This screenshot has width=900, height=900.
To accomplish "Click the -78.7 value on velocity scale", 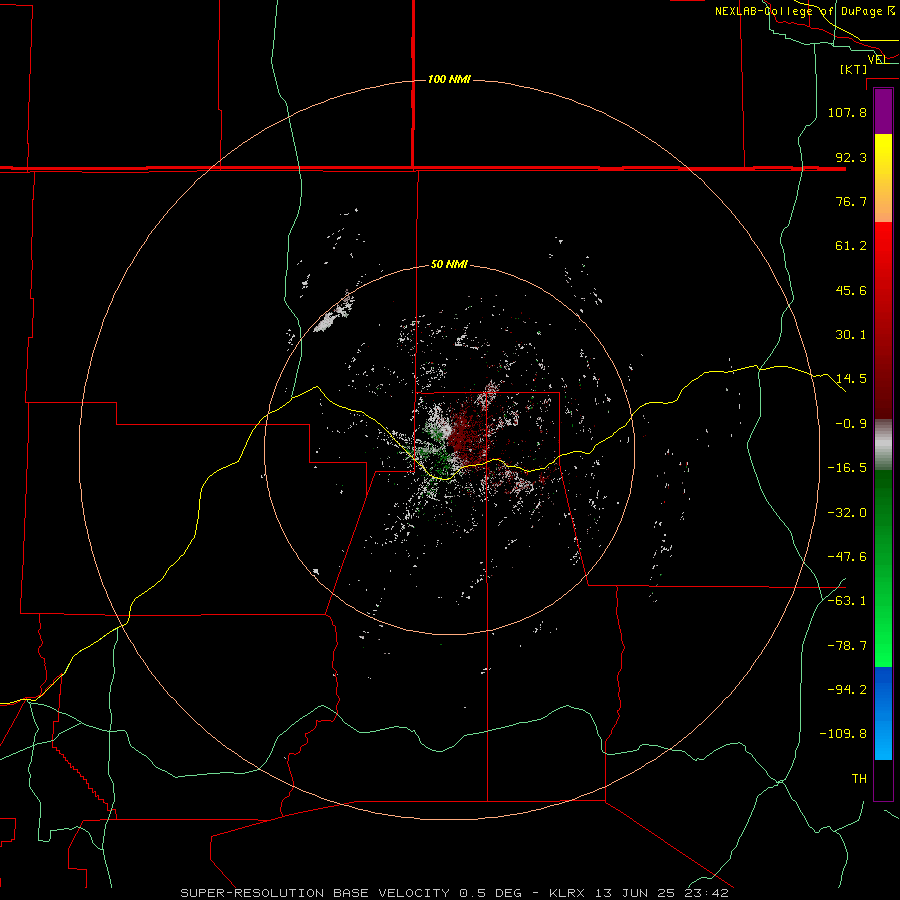I will [x=847, y=646].
